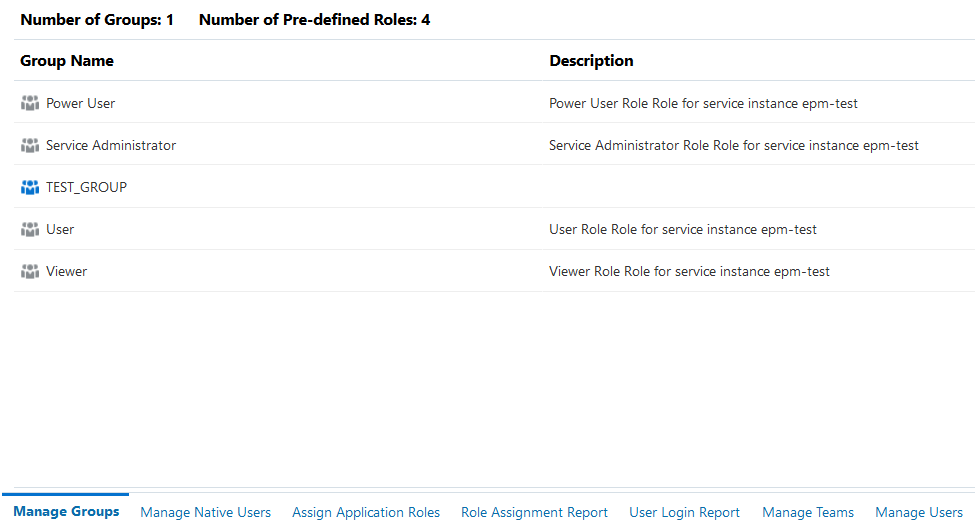Click the Power User Role description text
This screenshot has width=975, height=531.
(703, 103)
